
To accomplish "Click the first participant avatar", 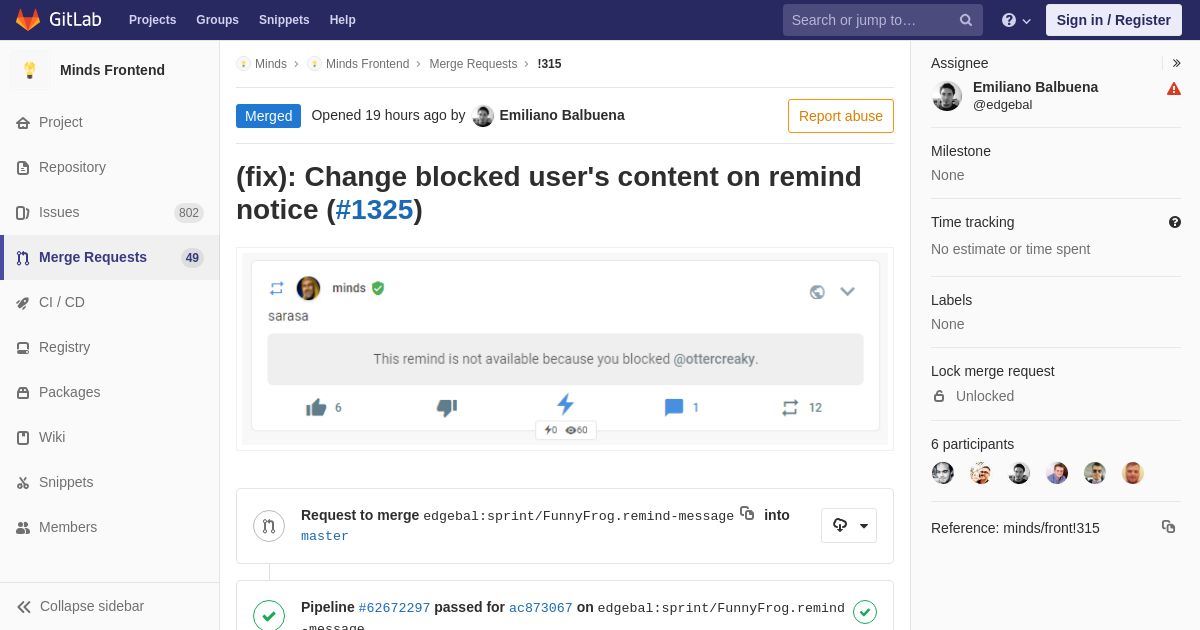I will coord(943,473).
